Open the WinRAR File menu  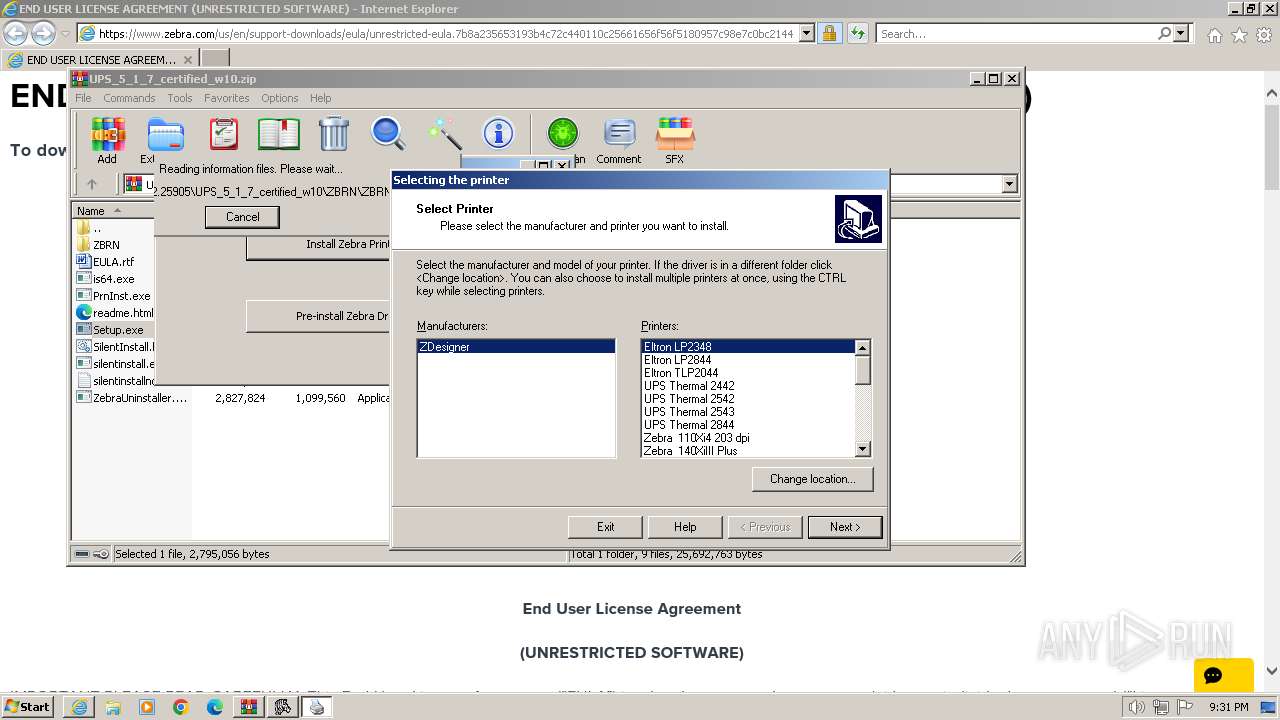pyautogui.click(x=83, y=98)
